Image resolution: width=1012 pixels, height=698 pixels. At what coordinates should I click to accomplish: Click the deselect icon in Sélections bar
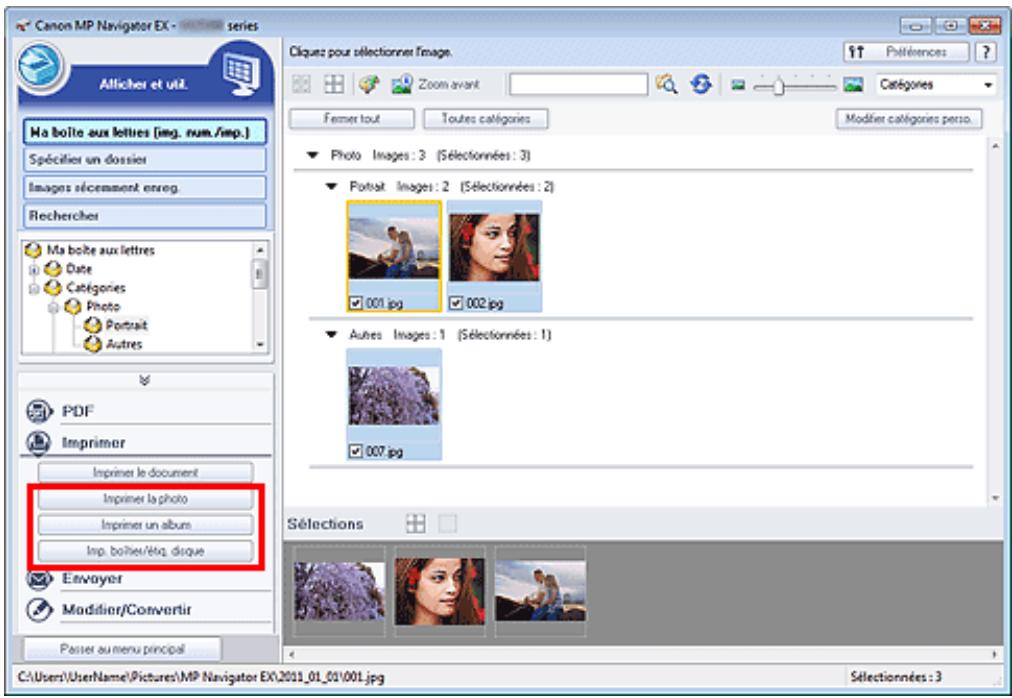[x=447, y=523]
